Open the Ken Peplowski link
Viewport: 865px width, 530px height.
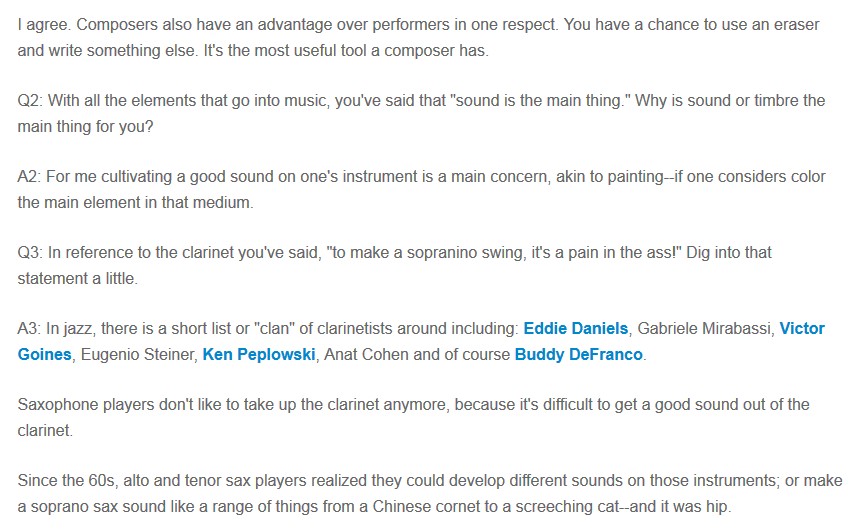[259, 355]
